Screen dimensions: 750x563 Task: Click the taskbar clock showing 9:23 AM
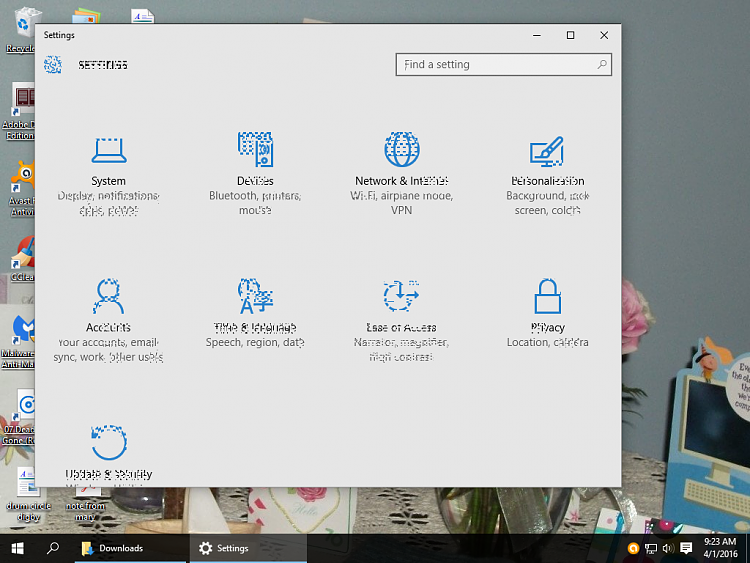coord(719,548)
